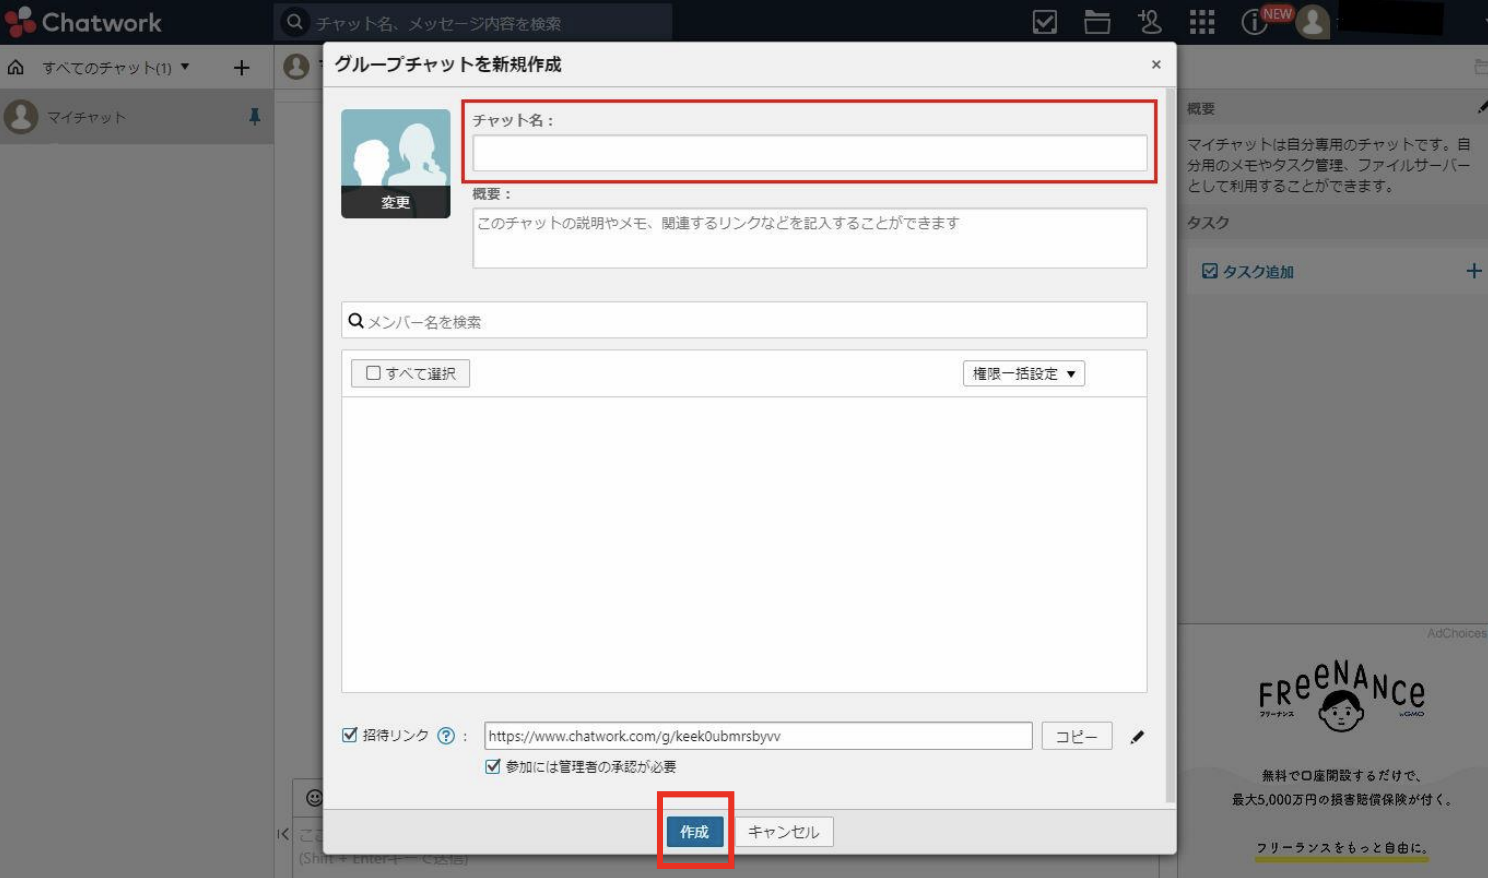Click the キャンセル button
The width and height of the screenshot is (1488, 878).
[x=783, y=832]
